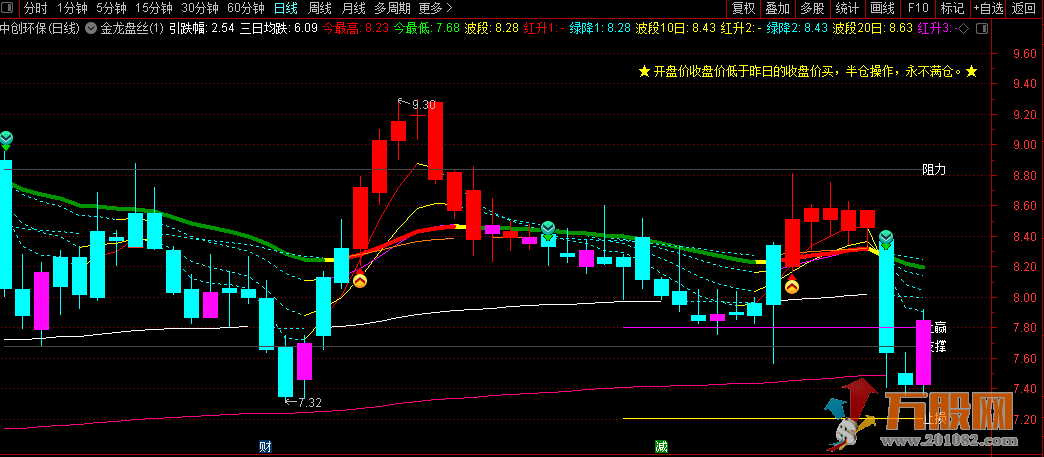Open the 画线 drawing tools
1044x457 pixels.
882,9
